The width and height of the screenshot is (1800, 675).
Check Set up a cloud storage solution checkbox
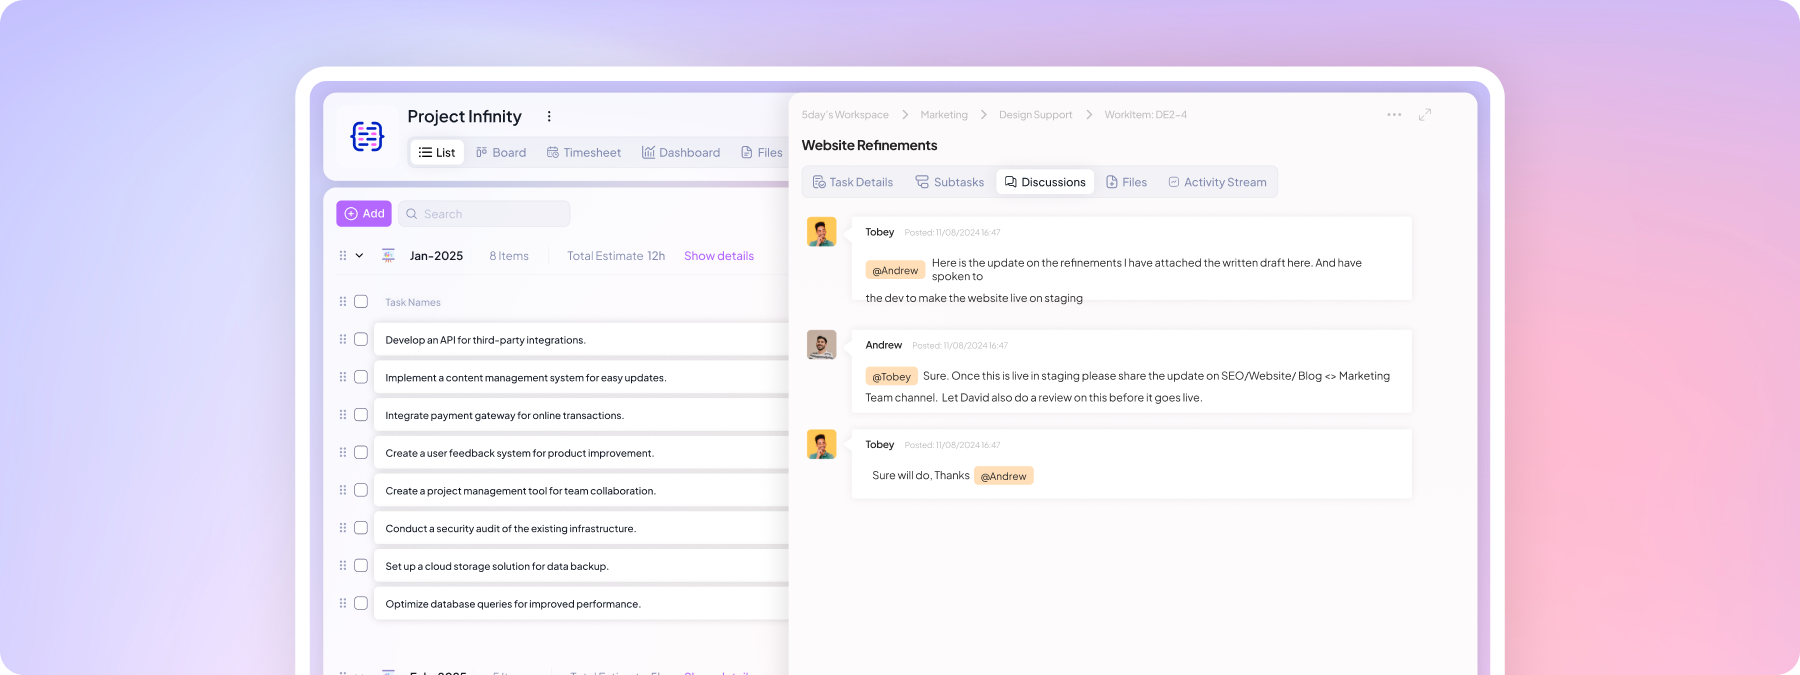click(361, 566)
